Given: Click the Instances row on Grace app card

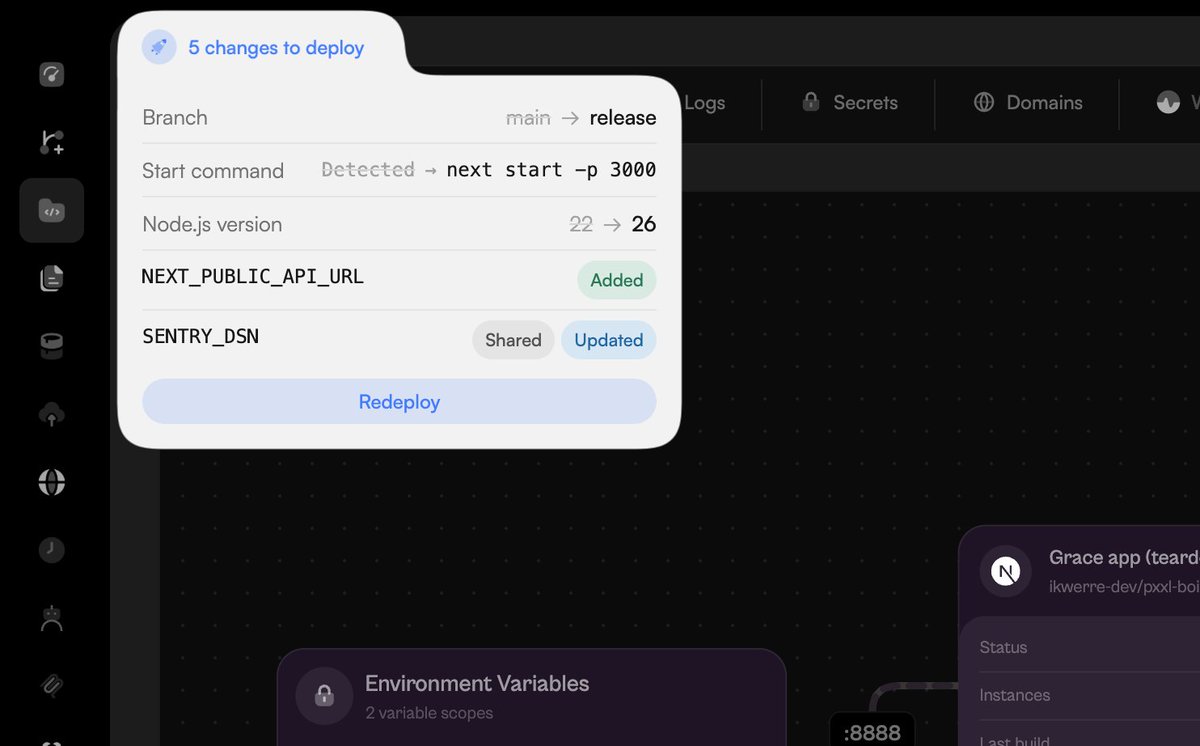Looking at the screenshot, I should (x=1090, y=695).
